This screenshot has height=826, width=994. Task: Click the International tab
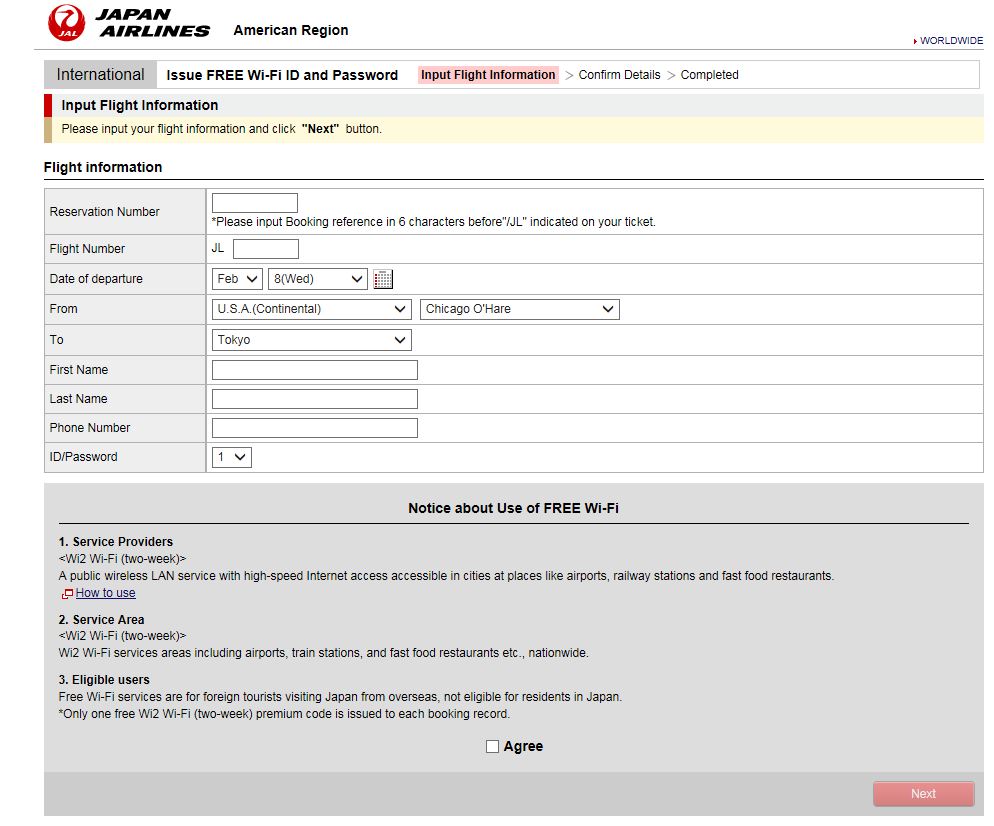100,75
